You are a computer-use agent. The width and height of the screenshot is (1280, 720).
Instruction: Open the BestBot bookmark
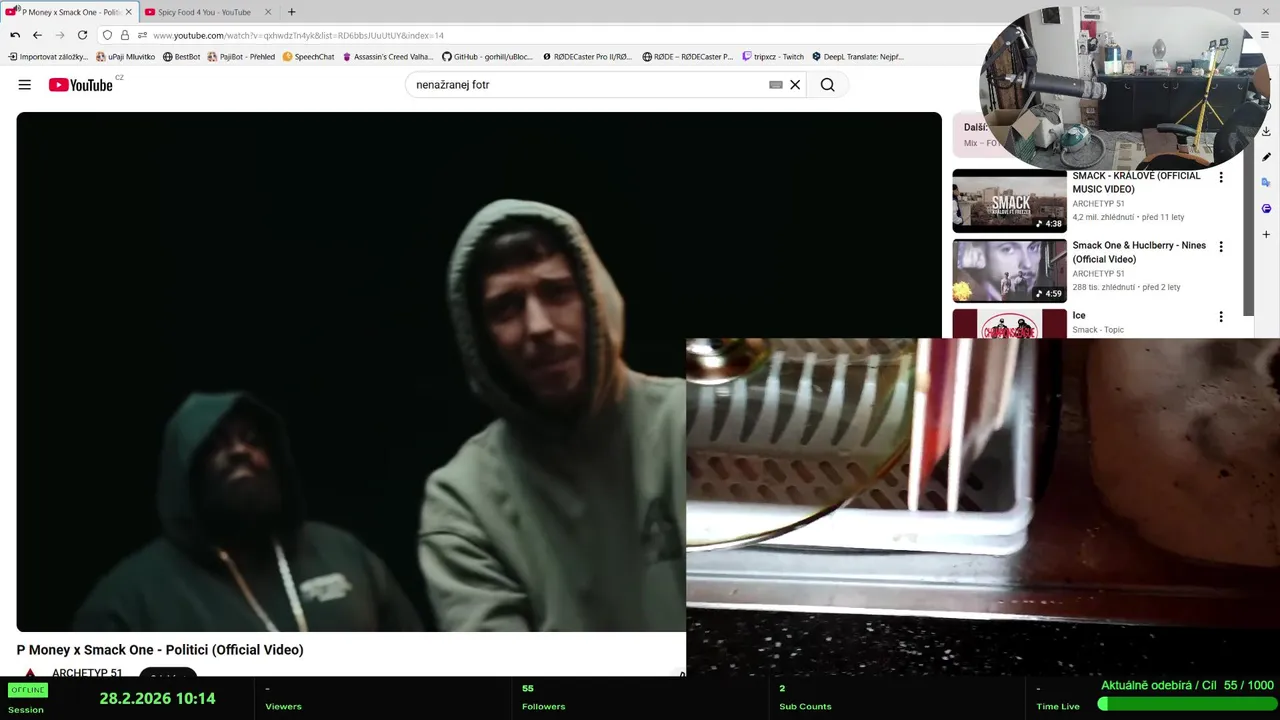(x=181, y=57)
